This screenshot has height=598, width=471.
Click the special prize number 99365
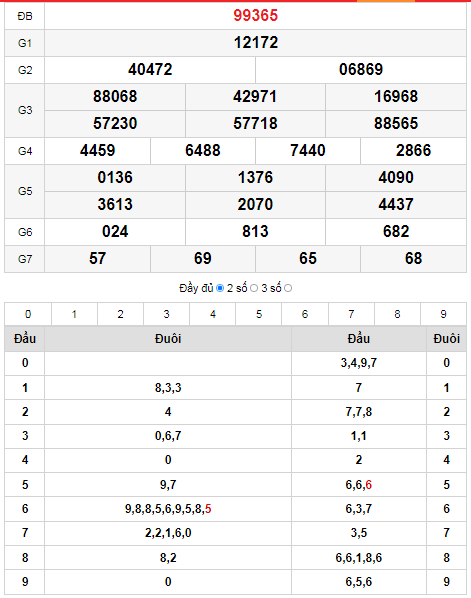click(x=256, y=16)
